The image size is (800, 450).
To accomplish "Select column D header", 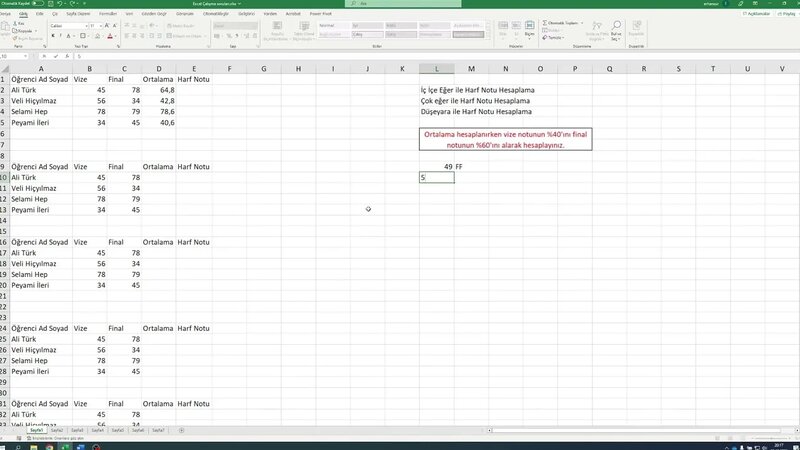I will 159,69.
